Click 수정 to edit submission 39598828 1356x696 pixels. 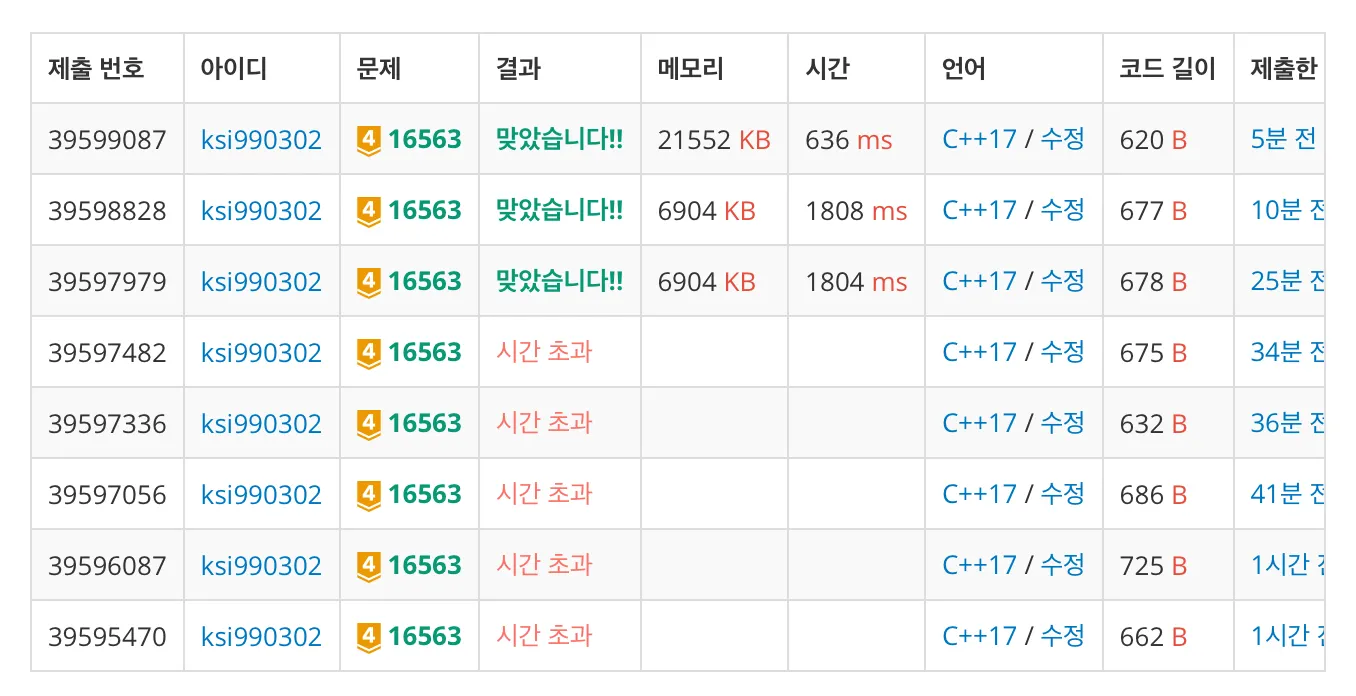[x=1062, y=211]
